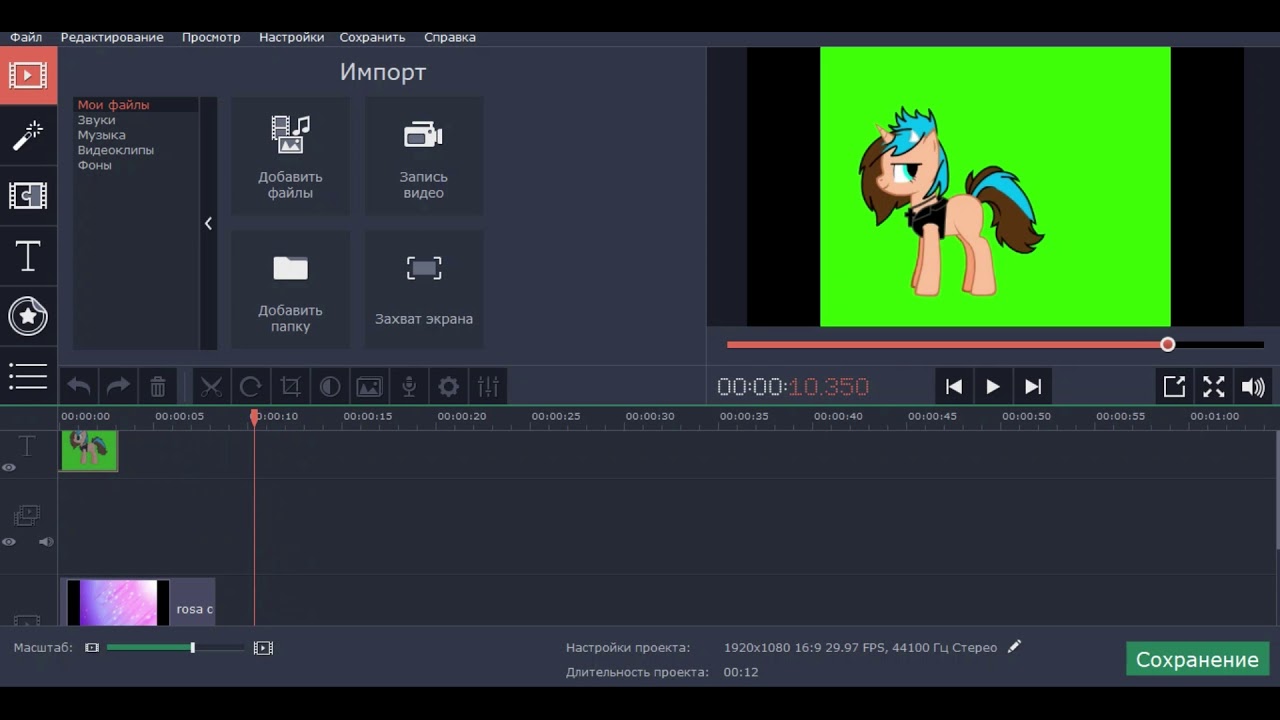Image resolution: width=1280 pixels, height=720 pixels.
Task: Open the Просмотр menu
Action: click(211, 37)
